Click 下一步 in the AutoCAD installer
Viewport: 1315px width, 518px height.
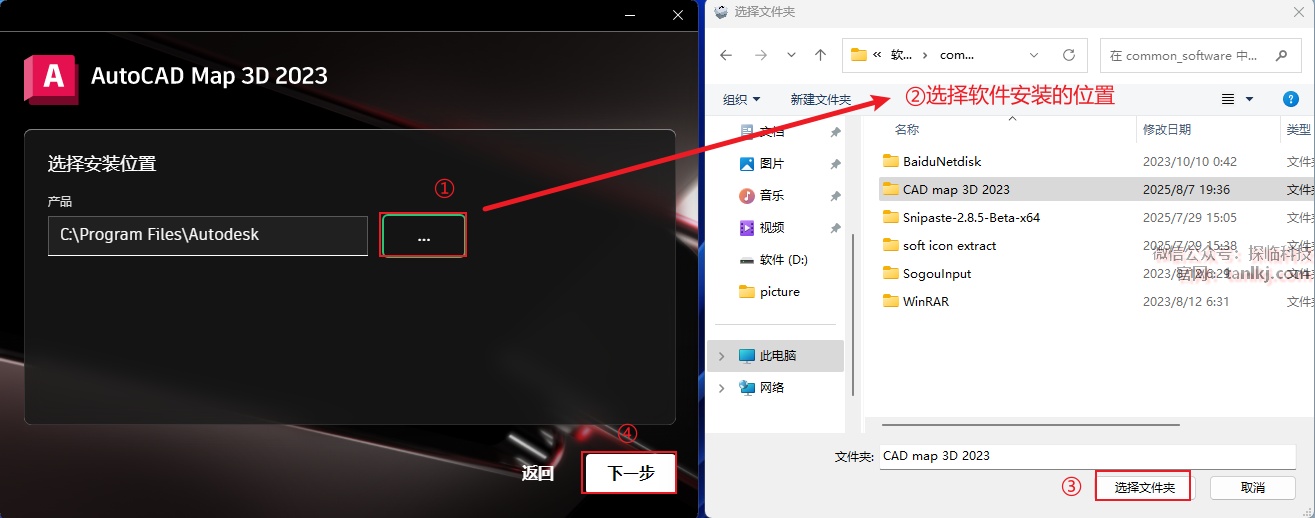click(x=630, y=473)
